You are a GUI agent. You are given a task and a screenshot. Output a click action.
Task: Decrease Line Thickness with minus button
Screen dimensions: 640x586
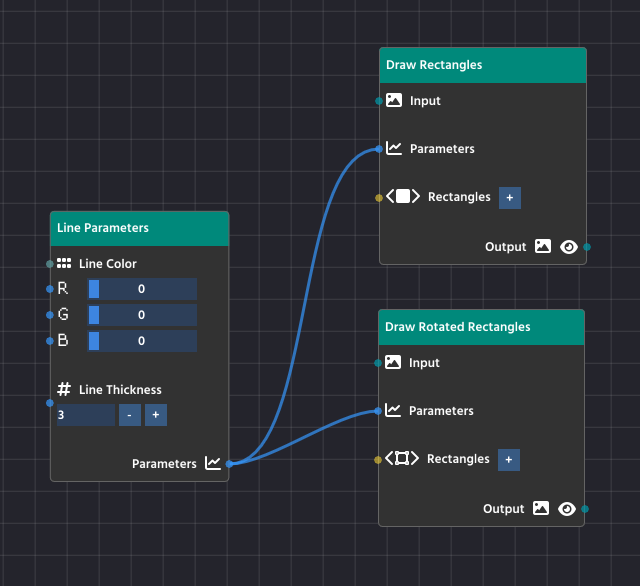point(130,415)
